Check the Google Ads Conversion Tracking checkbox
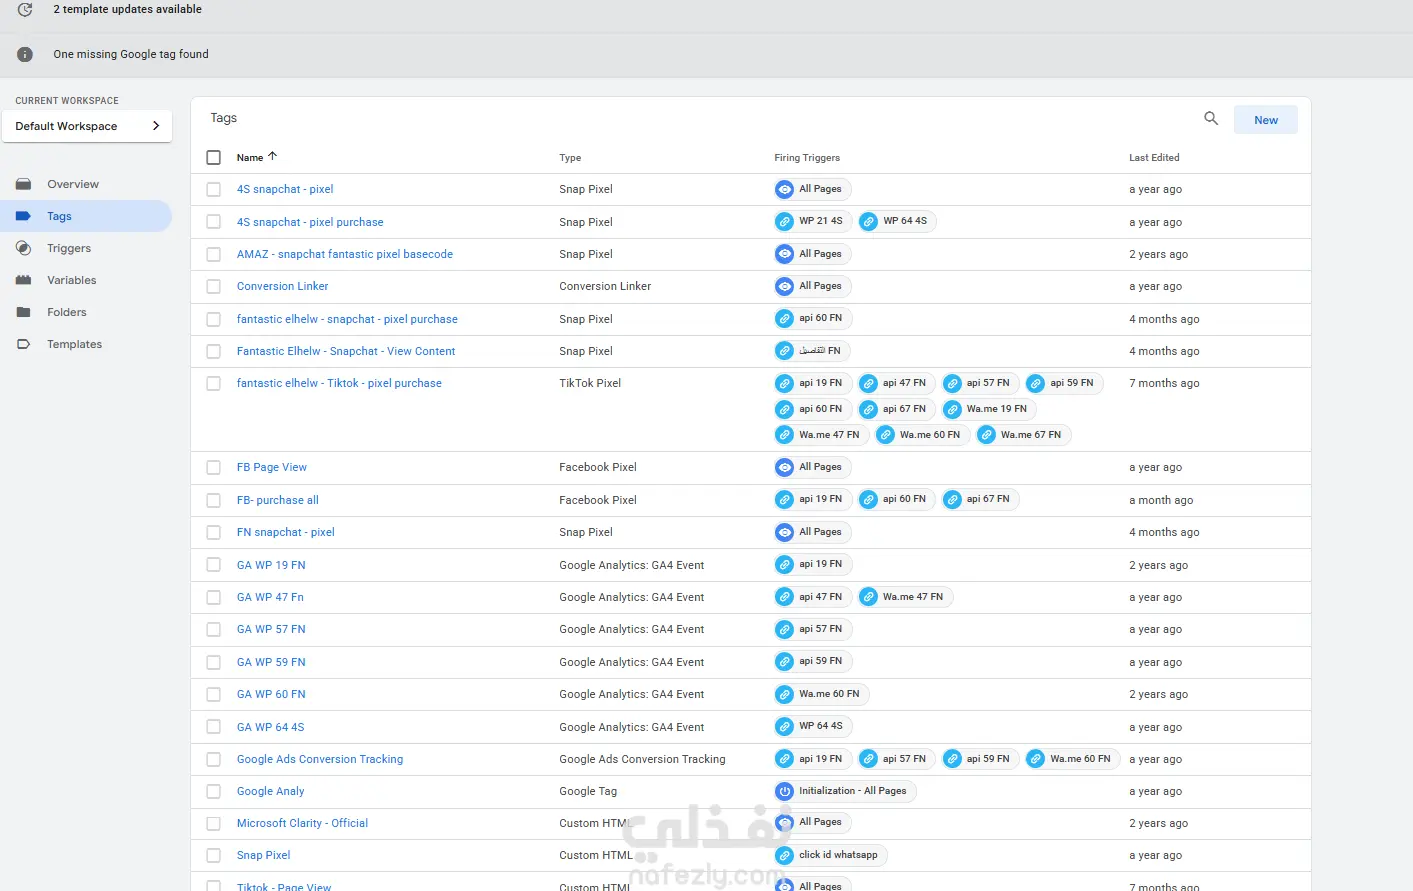 click(214, 760)
